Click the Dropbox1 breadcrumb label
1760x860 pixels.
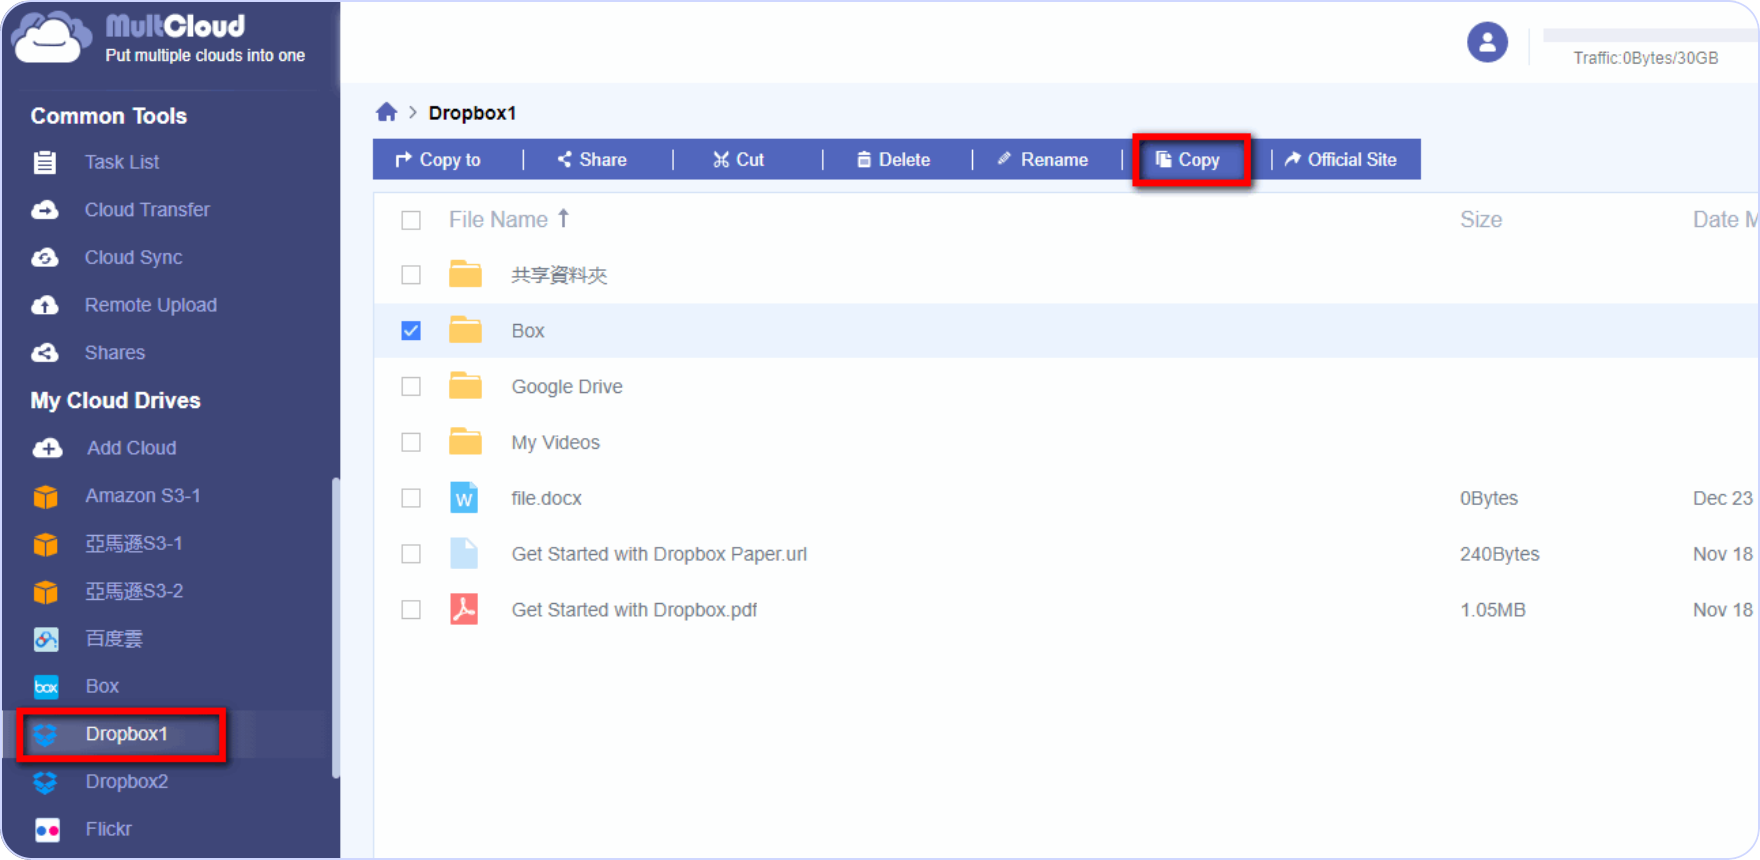472,113
